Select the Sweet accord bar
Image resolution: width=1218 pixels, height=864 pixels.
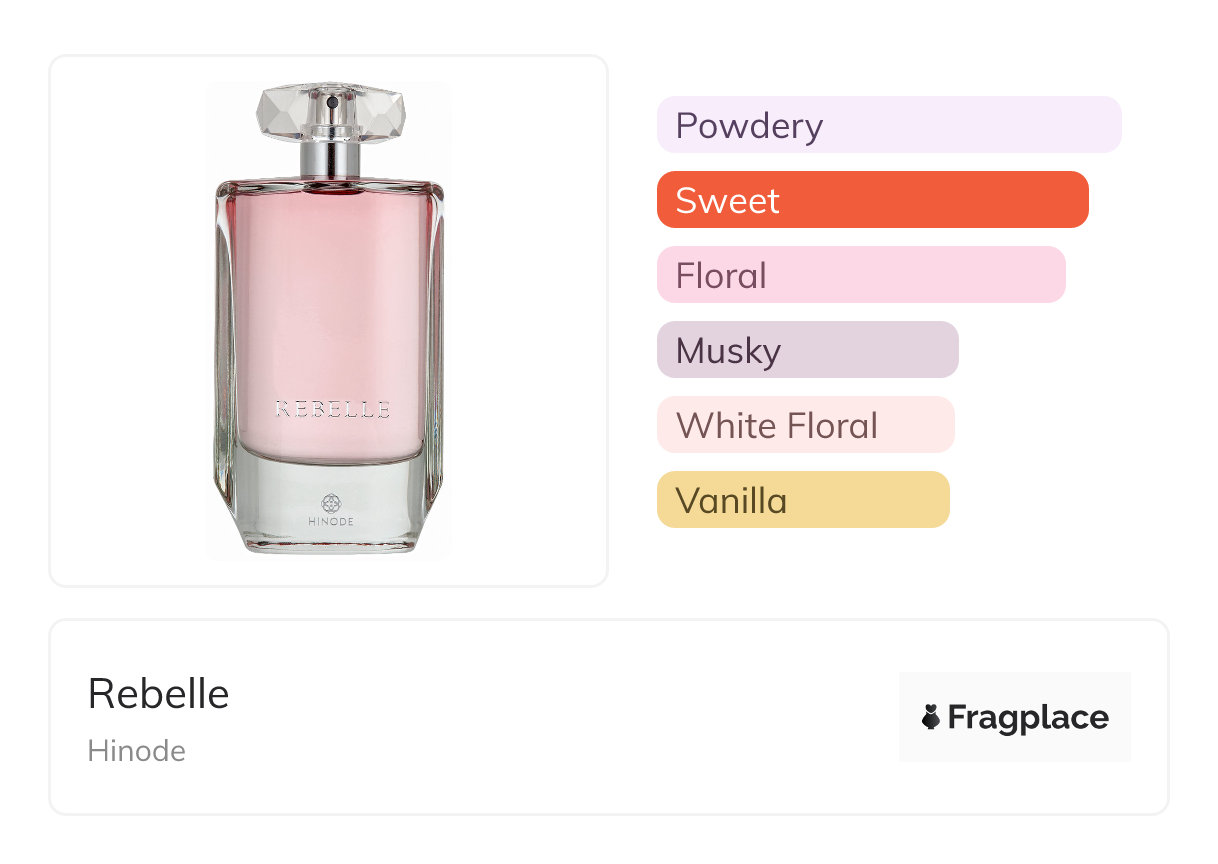pyautogui.click(x=871, y=200)
